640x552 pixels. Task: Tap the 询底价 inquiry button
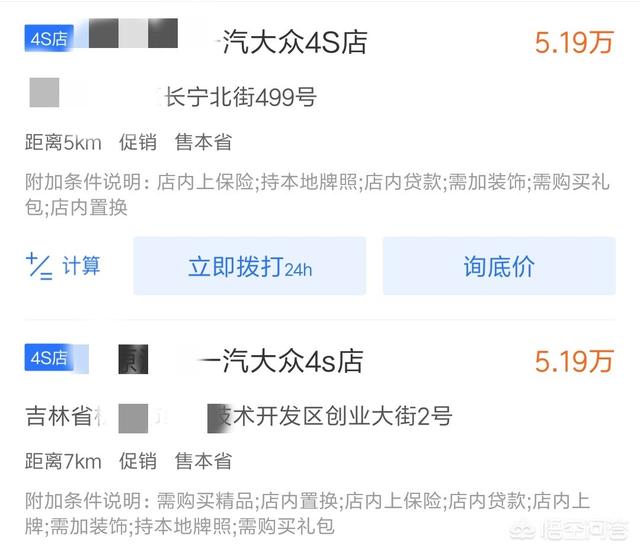(499, 266)
